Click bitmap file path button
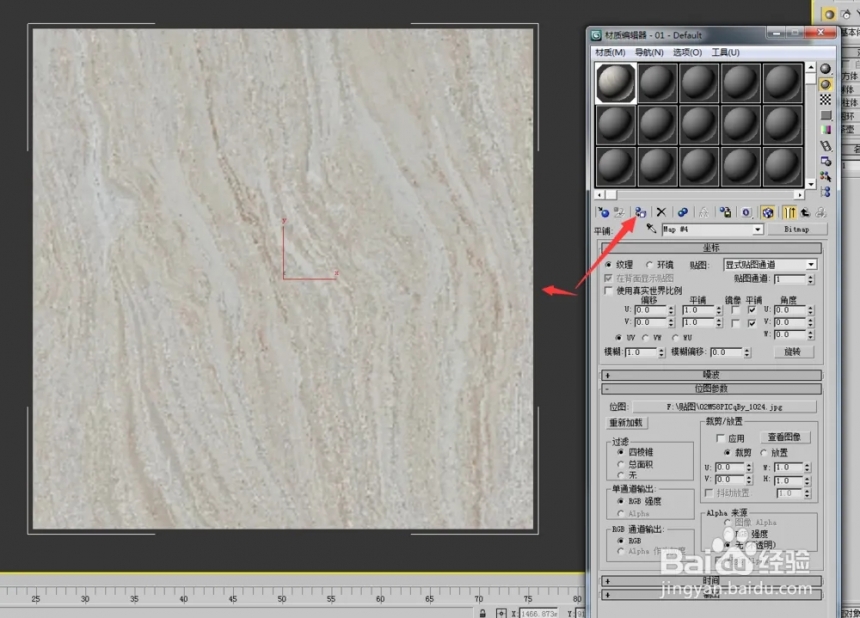 724,406
